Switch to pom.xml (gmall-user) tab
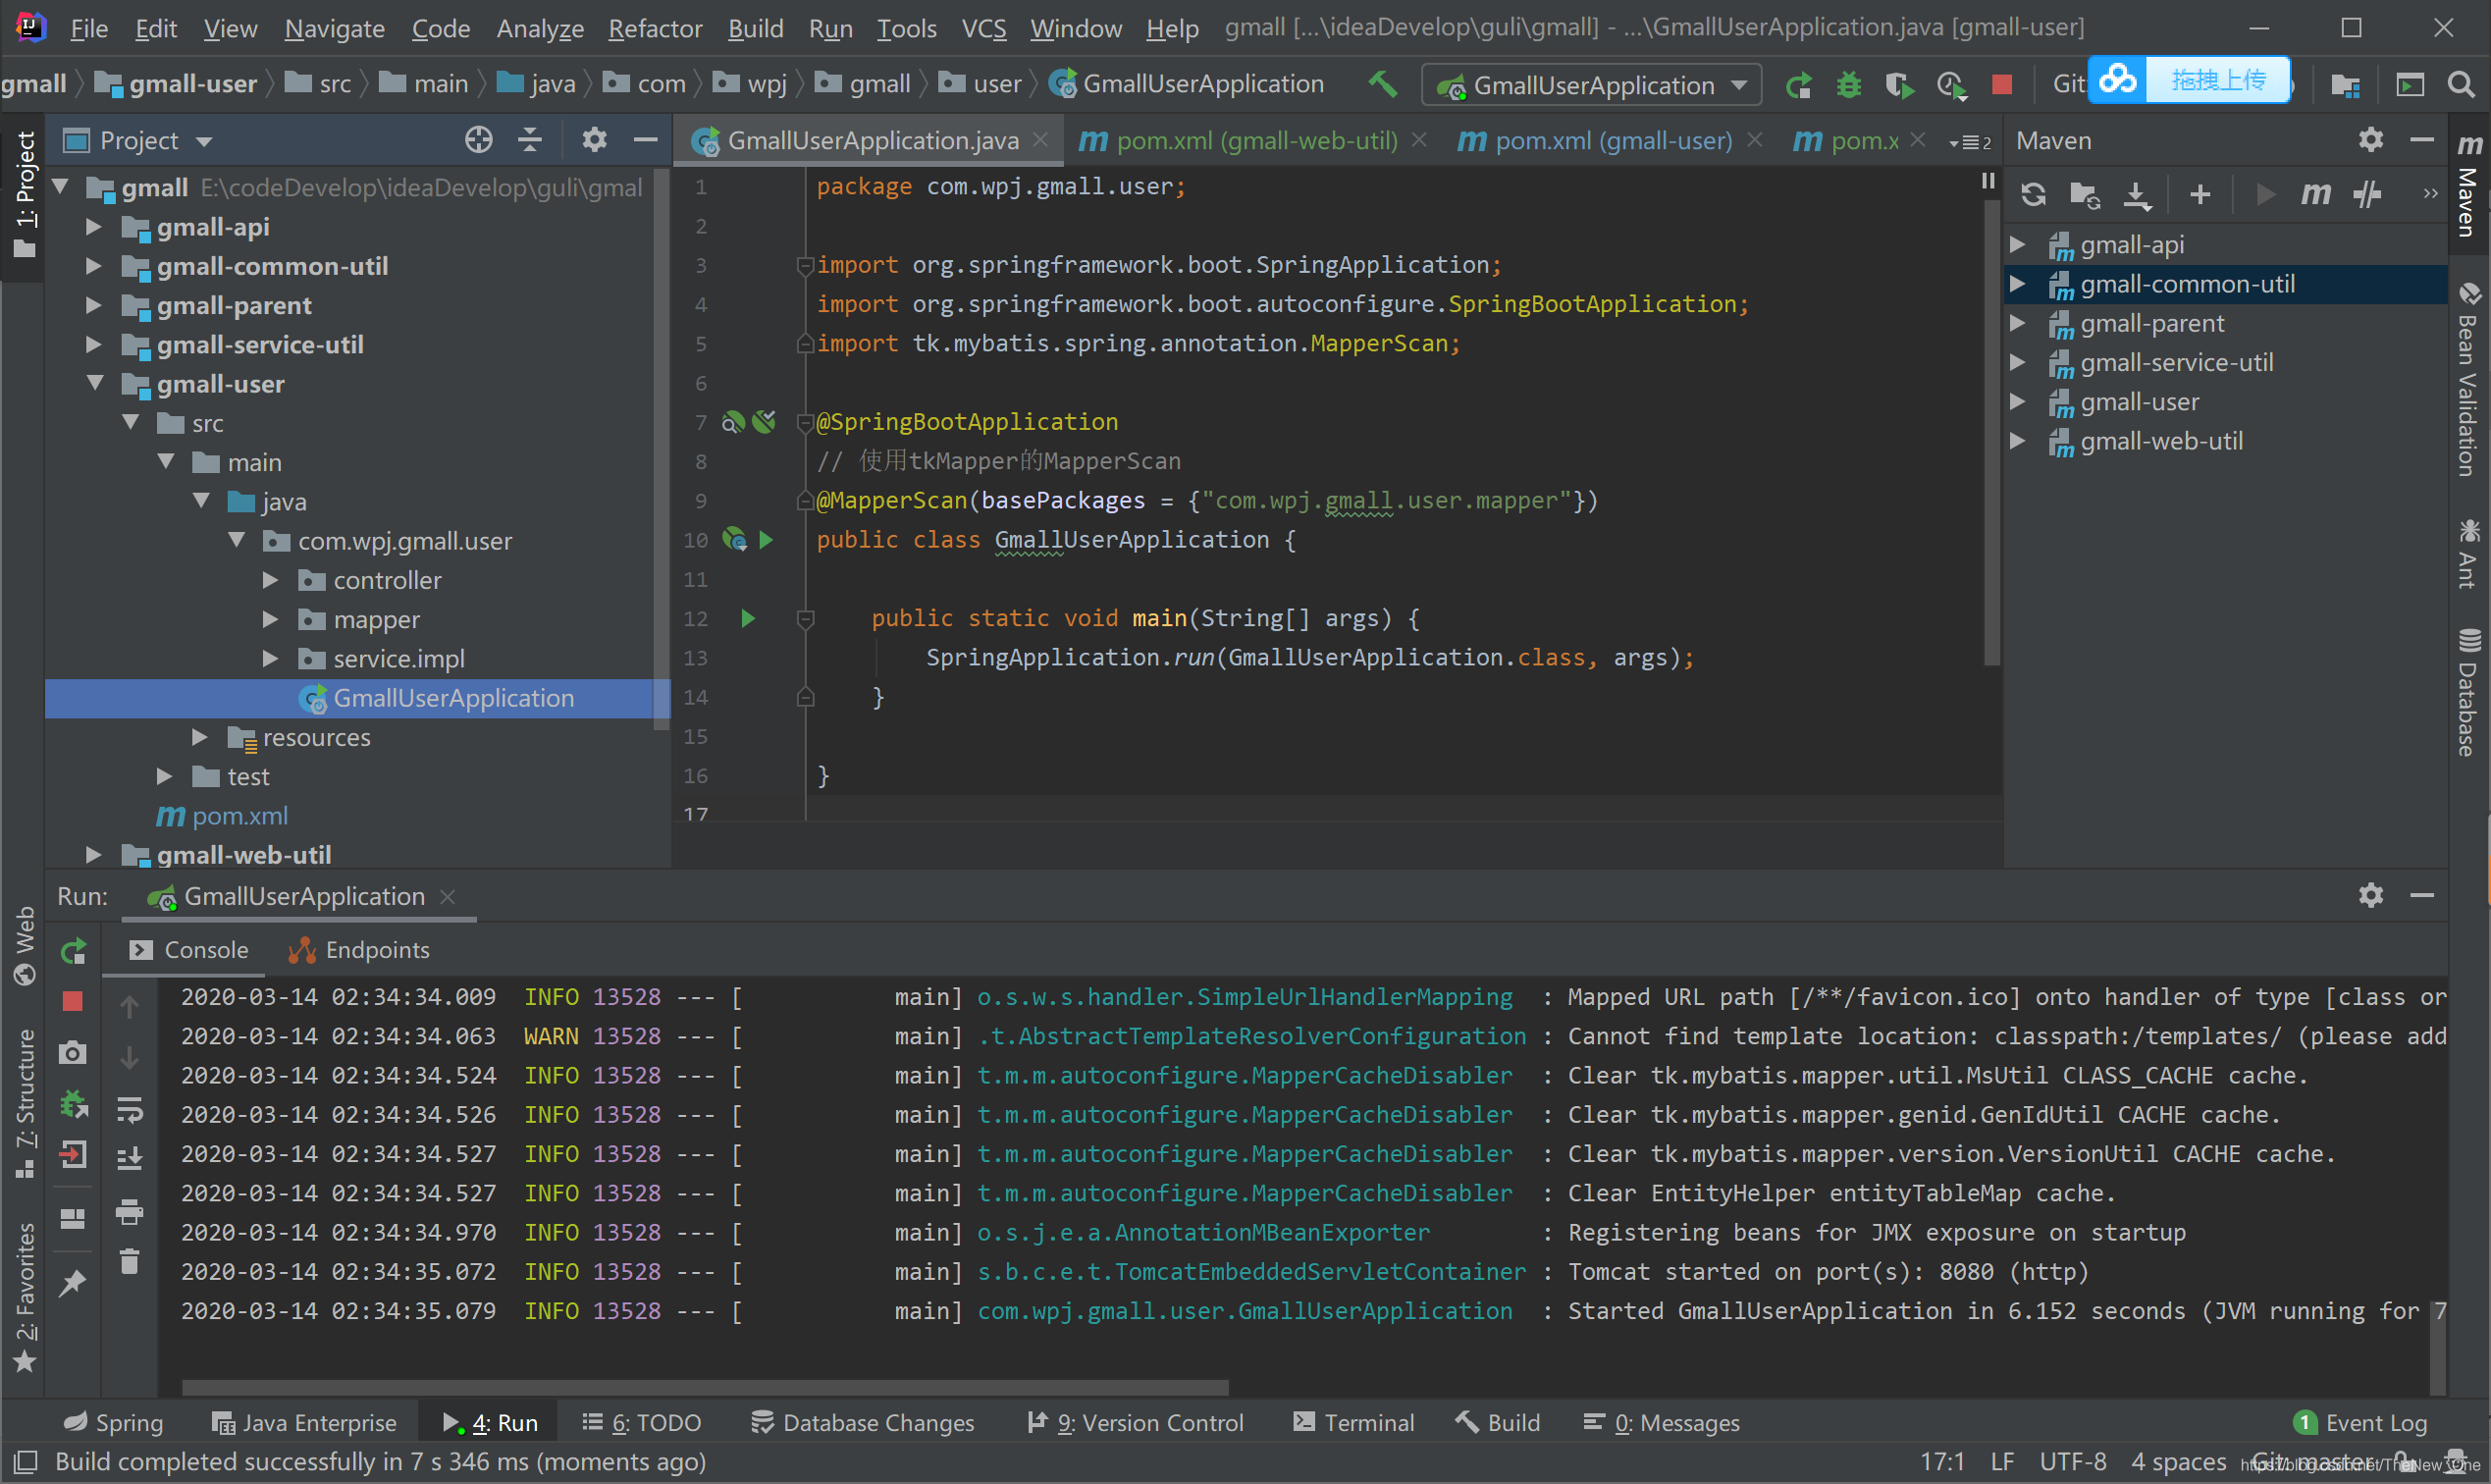Screen dimensions: 2491x1484 pyautogui.click(x=1611, y=140)
